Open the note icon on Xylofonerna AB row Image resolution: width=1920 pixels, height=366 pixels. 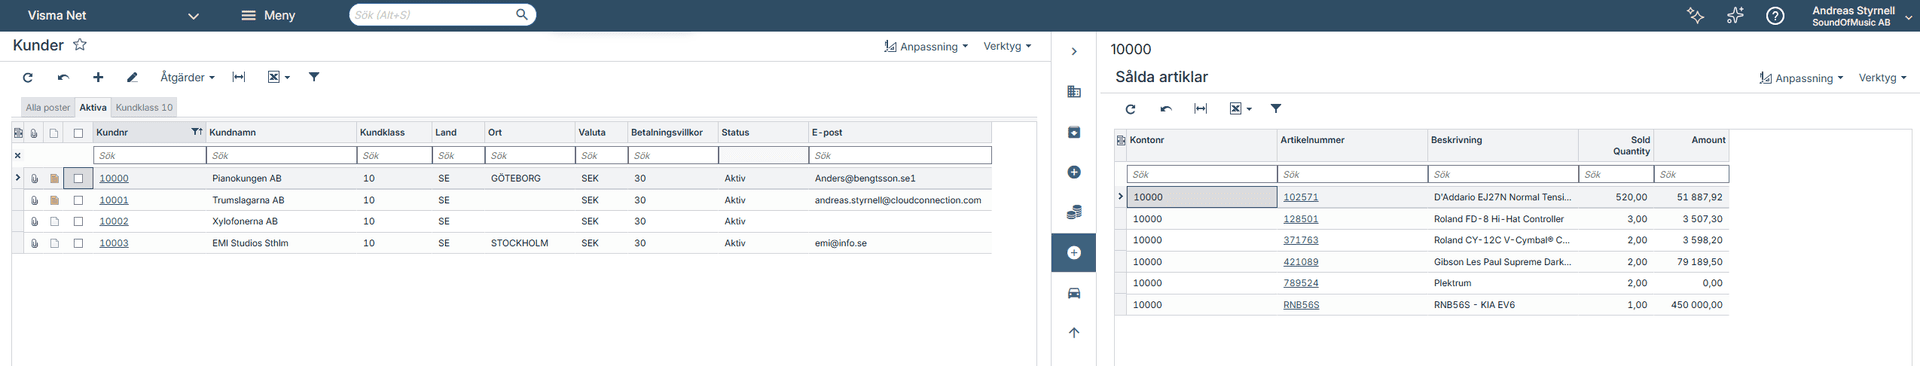point(54,222)
